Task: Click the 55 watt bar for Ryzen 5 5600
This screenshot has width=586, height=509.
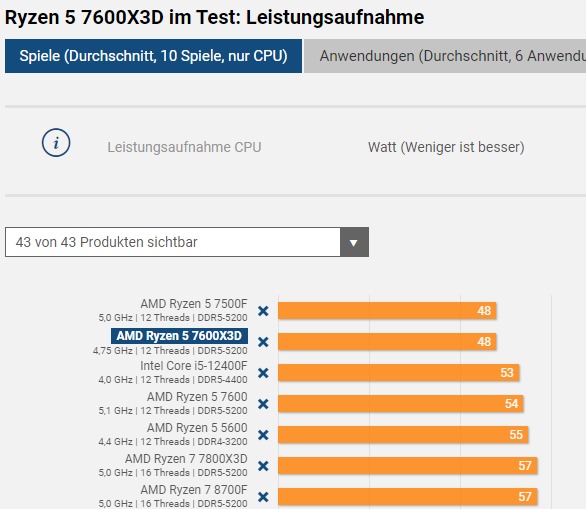Action: [403, 435]
